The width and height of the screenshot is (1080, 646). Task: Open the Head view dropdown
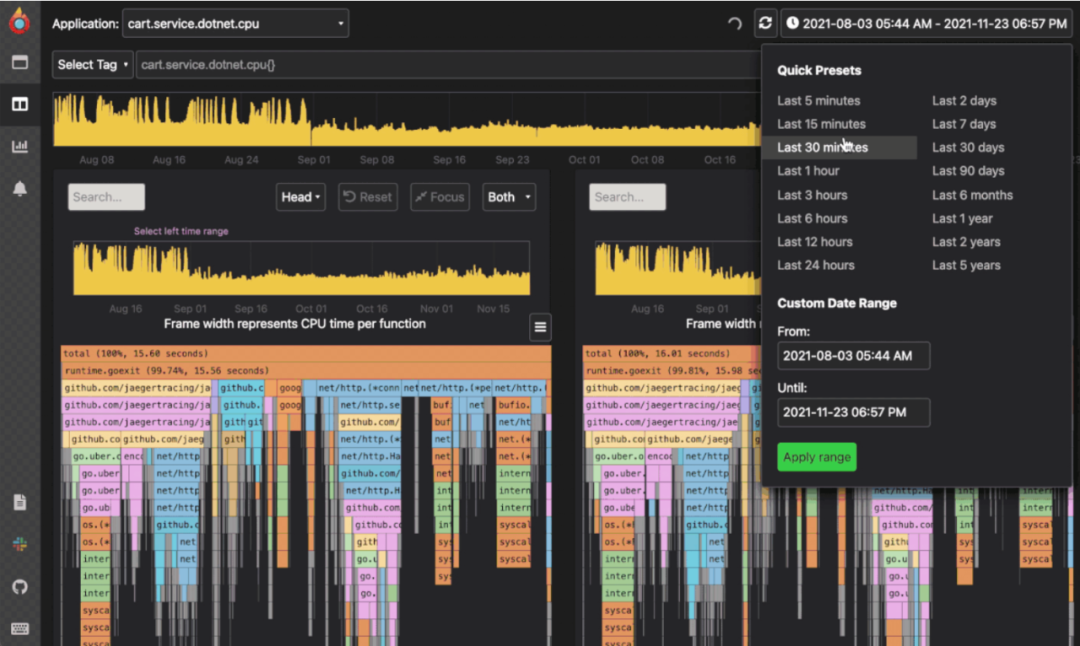pyautogui.click(x=300, y=197)
